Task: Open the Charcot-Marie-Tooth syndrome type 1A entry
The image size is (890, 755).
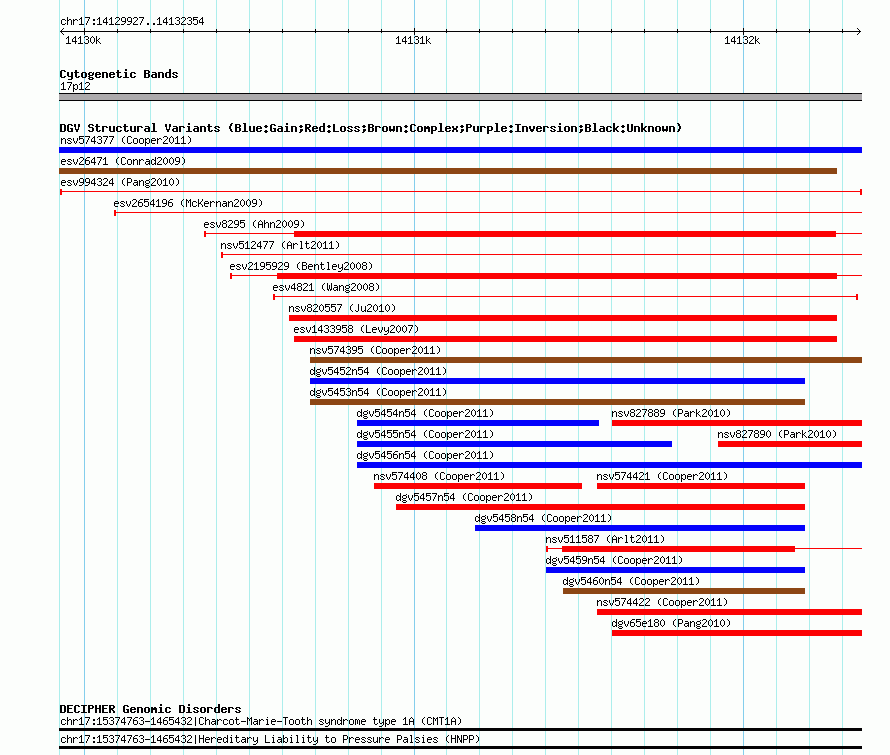Action: 261,722
